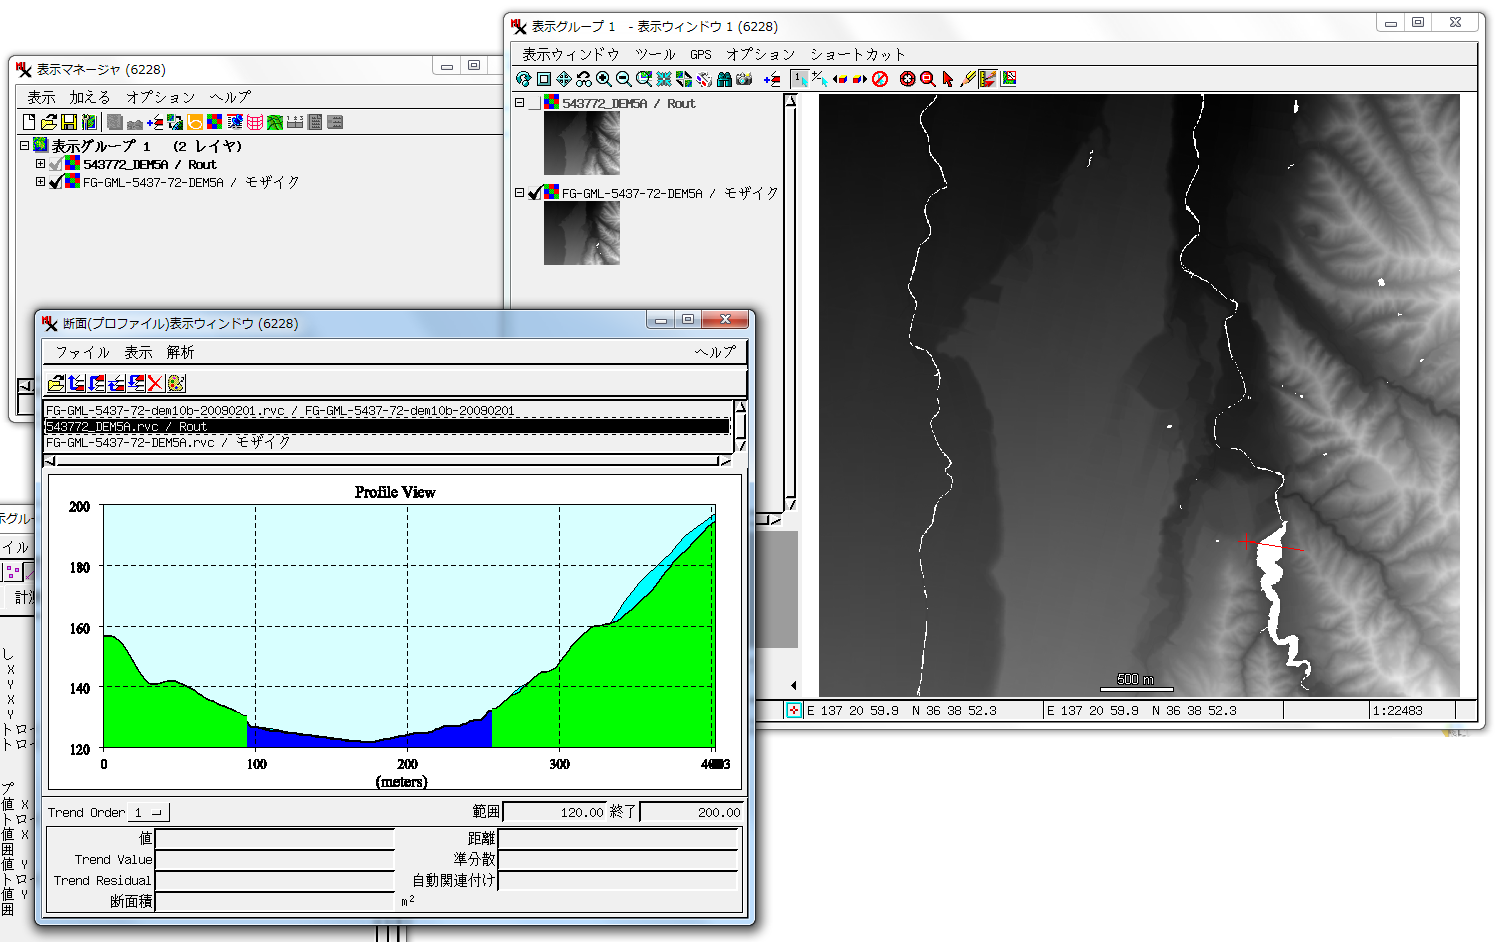Open the Trend Order dropdown
Screen dimensions: 1499x942
pyautogui.click(x=151, y=812)
